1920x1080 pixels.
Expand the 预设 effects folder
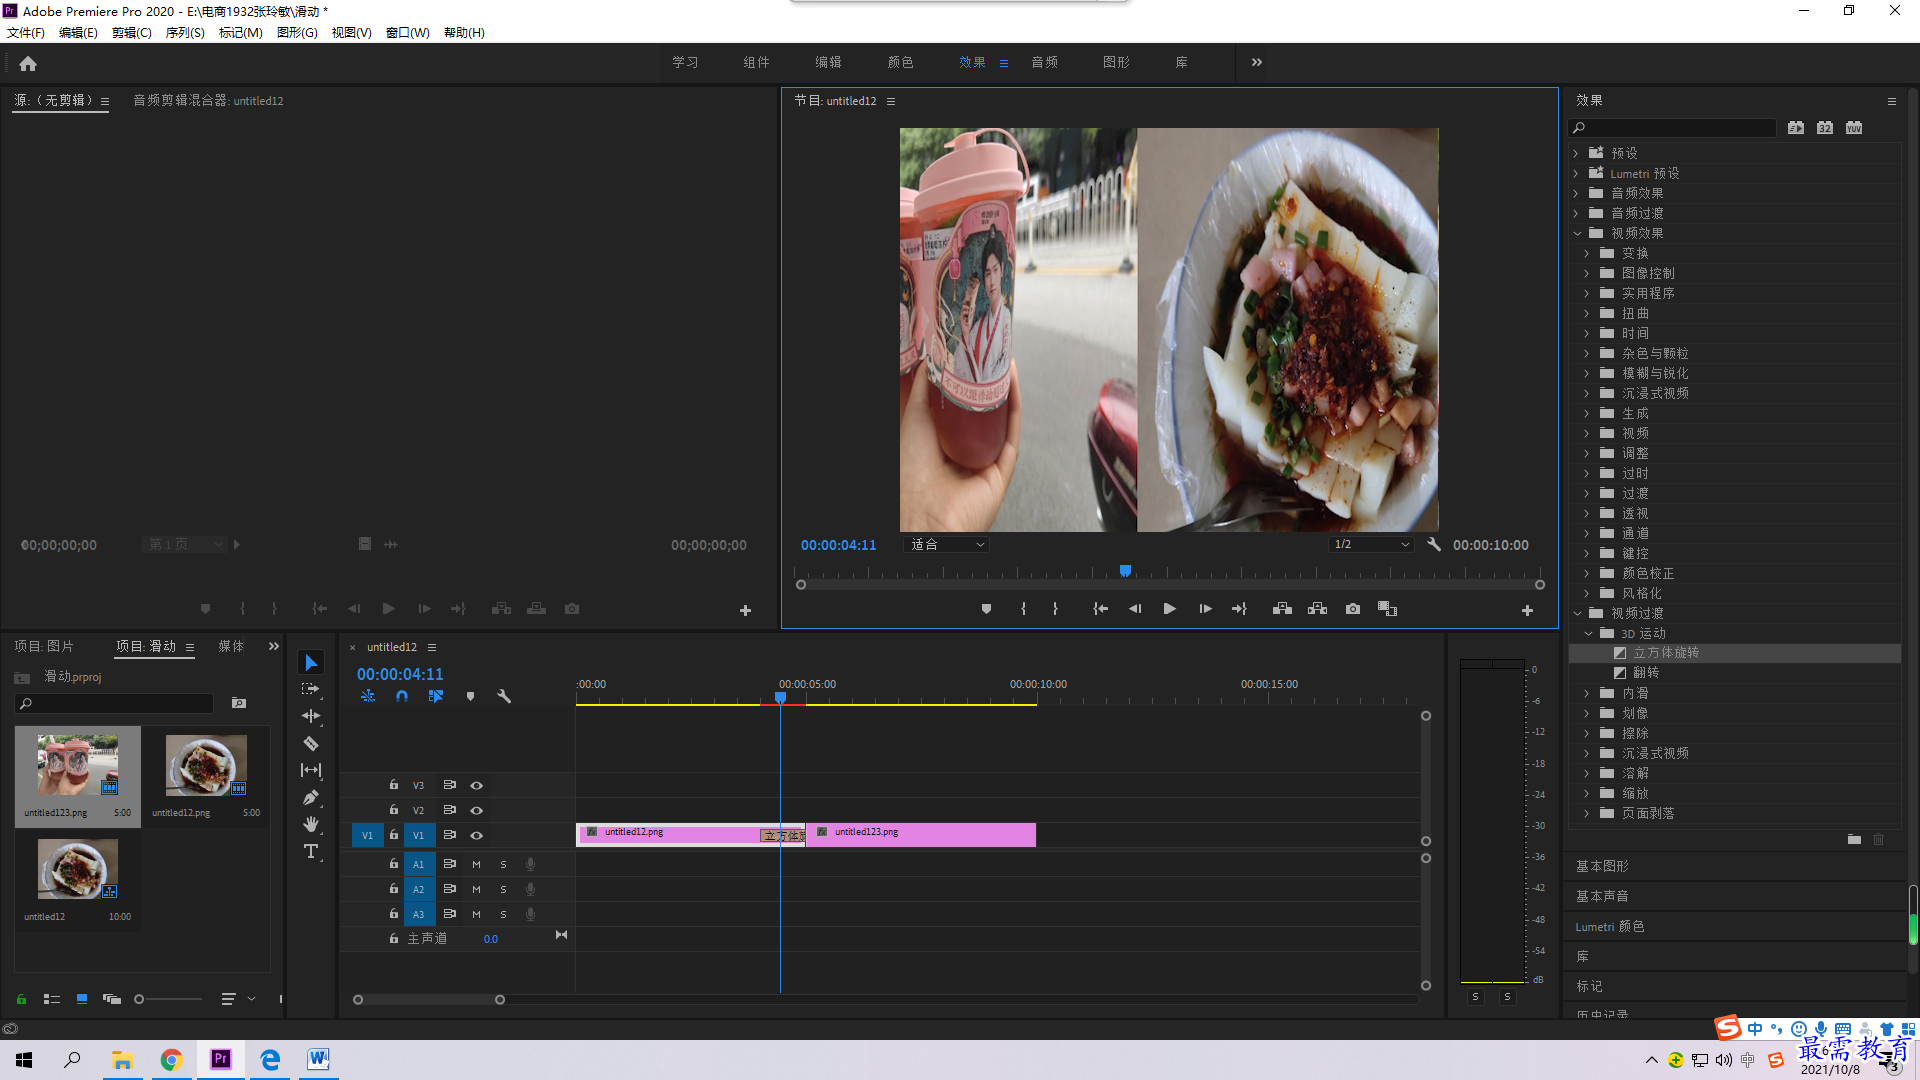coord(1577,153)
